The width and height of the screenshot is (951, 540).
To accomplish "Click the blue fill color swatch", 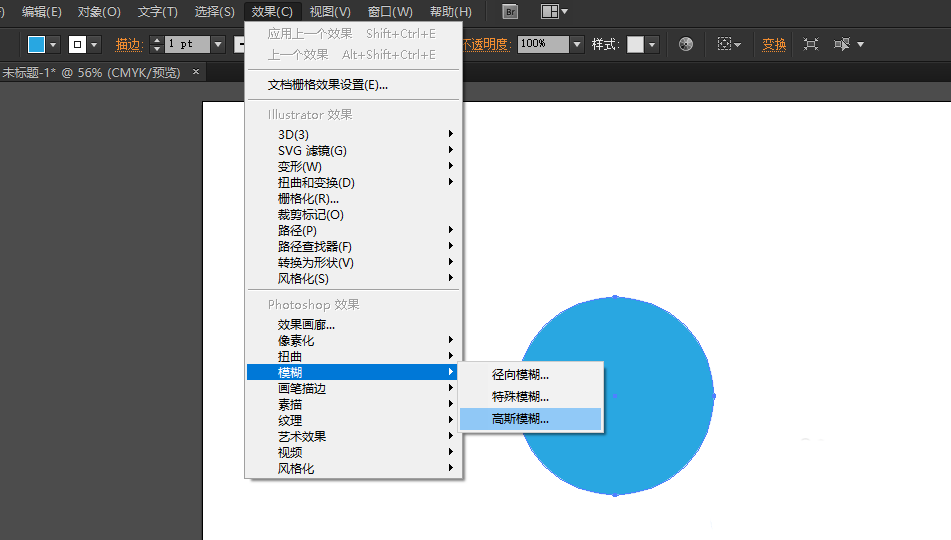I will pyautogui.click(x=36, y=44).
